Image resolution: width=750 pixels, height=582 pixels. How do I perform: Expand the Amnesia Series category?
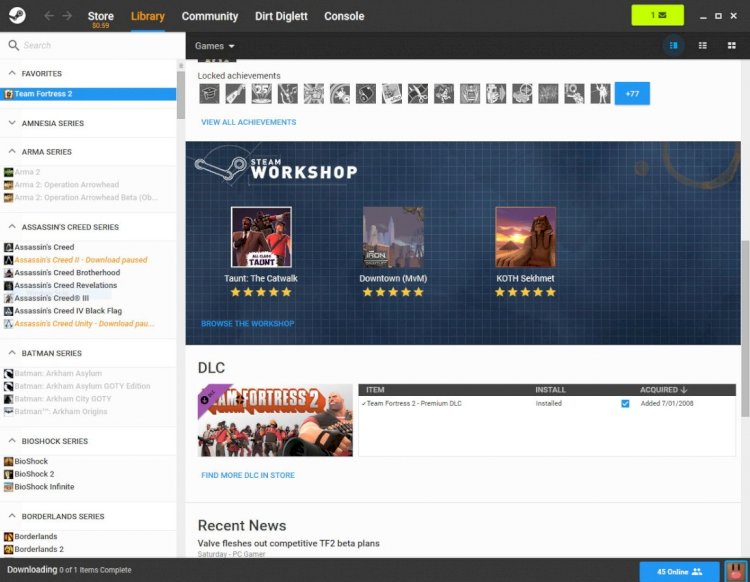point(12,123)
